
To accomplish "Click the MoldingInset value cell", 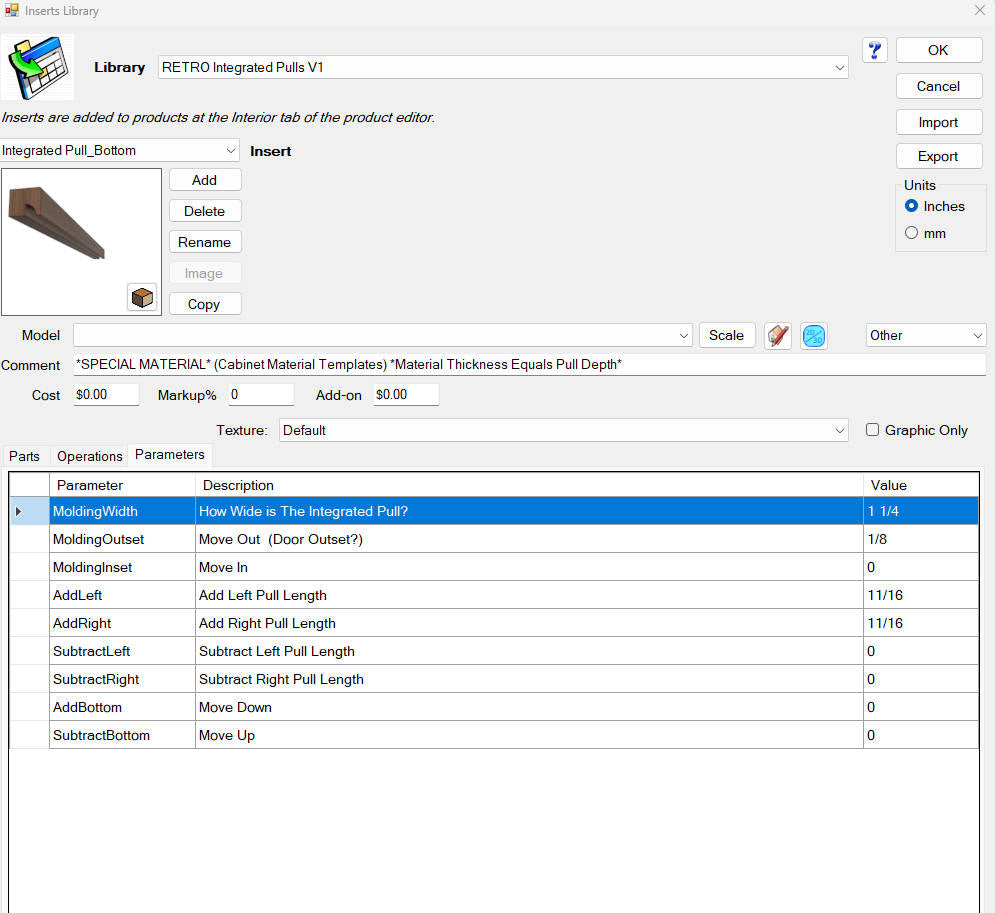I will (x=921, y=567).
